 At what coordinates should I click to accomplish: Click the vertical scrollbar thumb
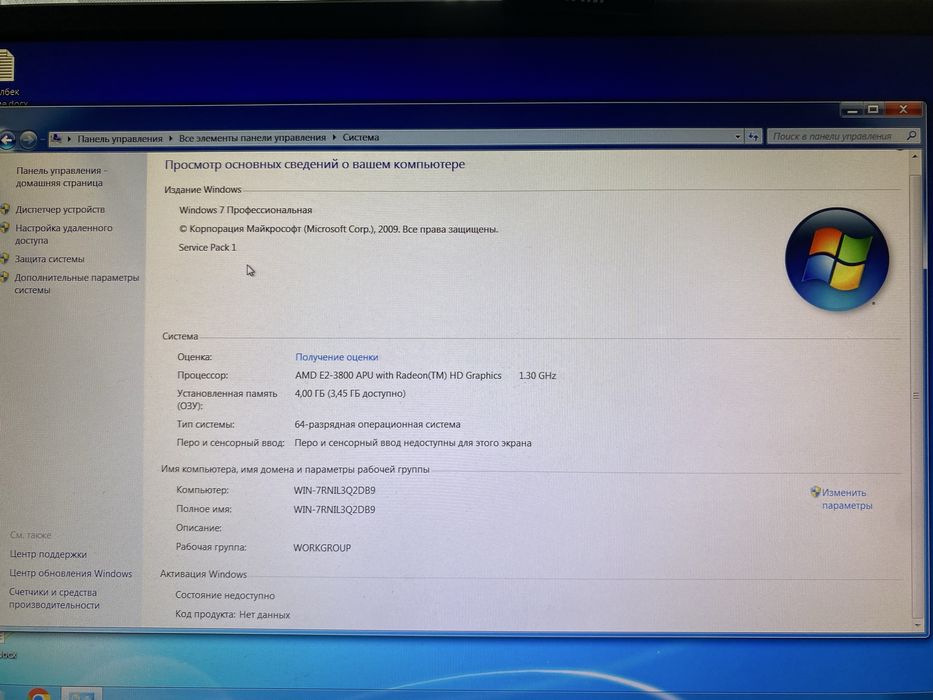tap(916, 396)
